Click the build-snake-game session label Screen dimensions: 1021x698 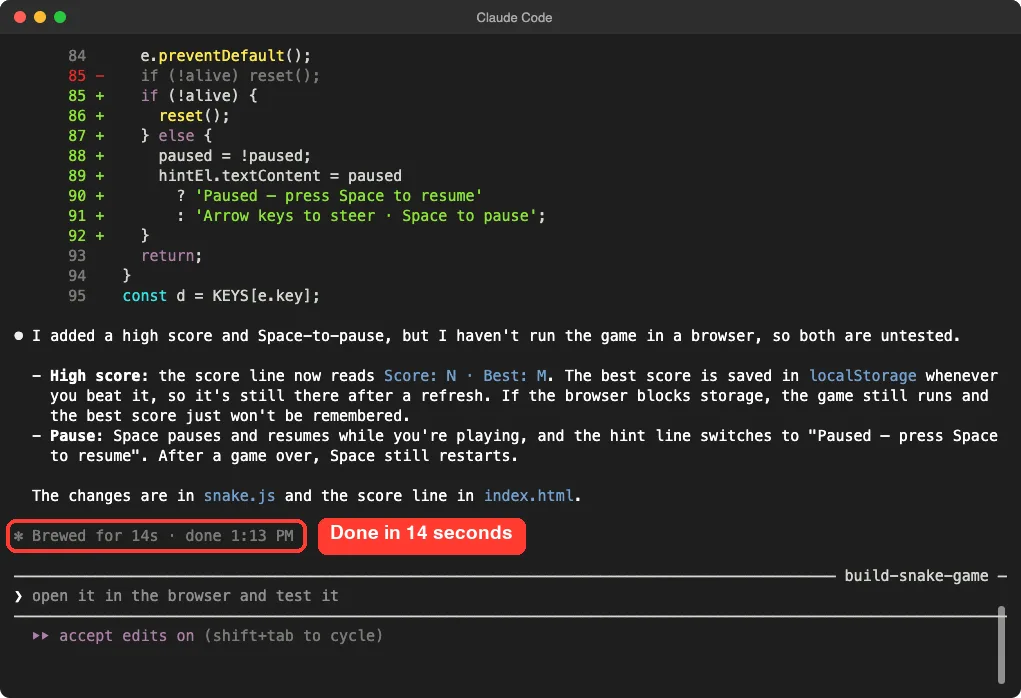point(916,576)
